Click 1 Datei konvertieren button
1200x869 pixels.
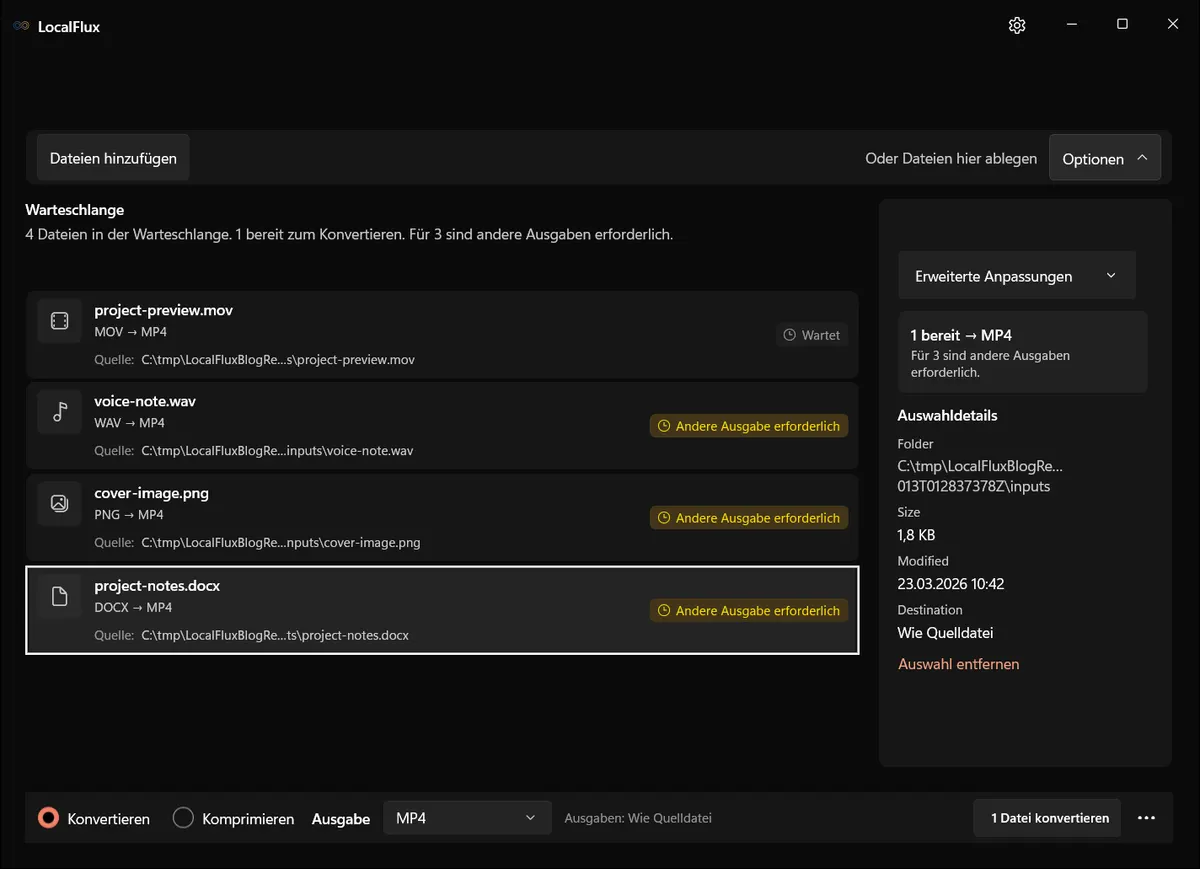tap(1049, 818)
